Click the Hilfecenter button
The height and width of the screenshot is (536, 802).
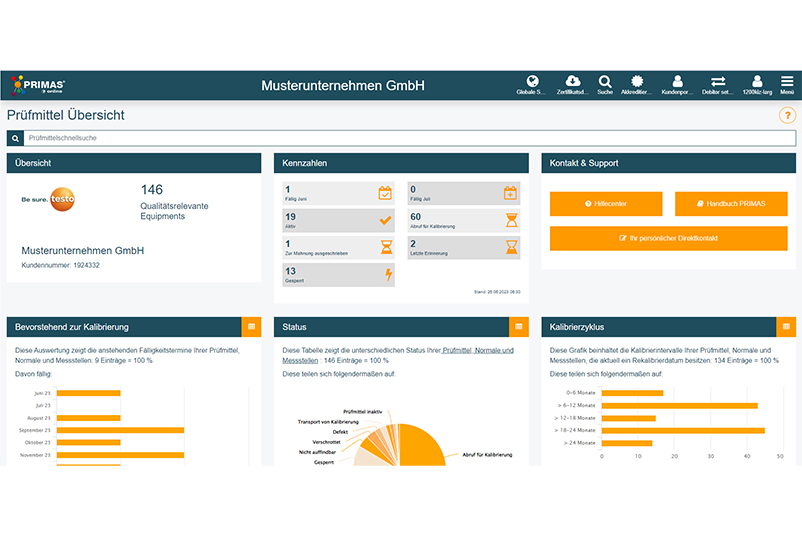(x=606, y=204)
